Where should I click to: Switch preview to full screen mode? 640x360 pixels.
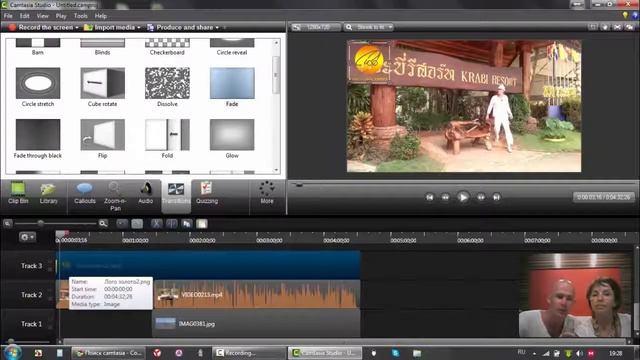[617, 27]
